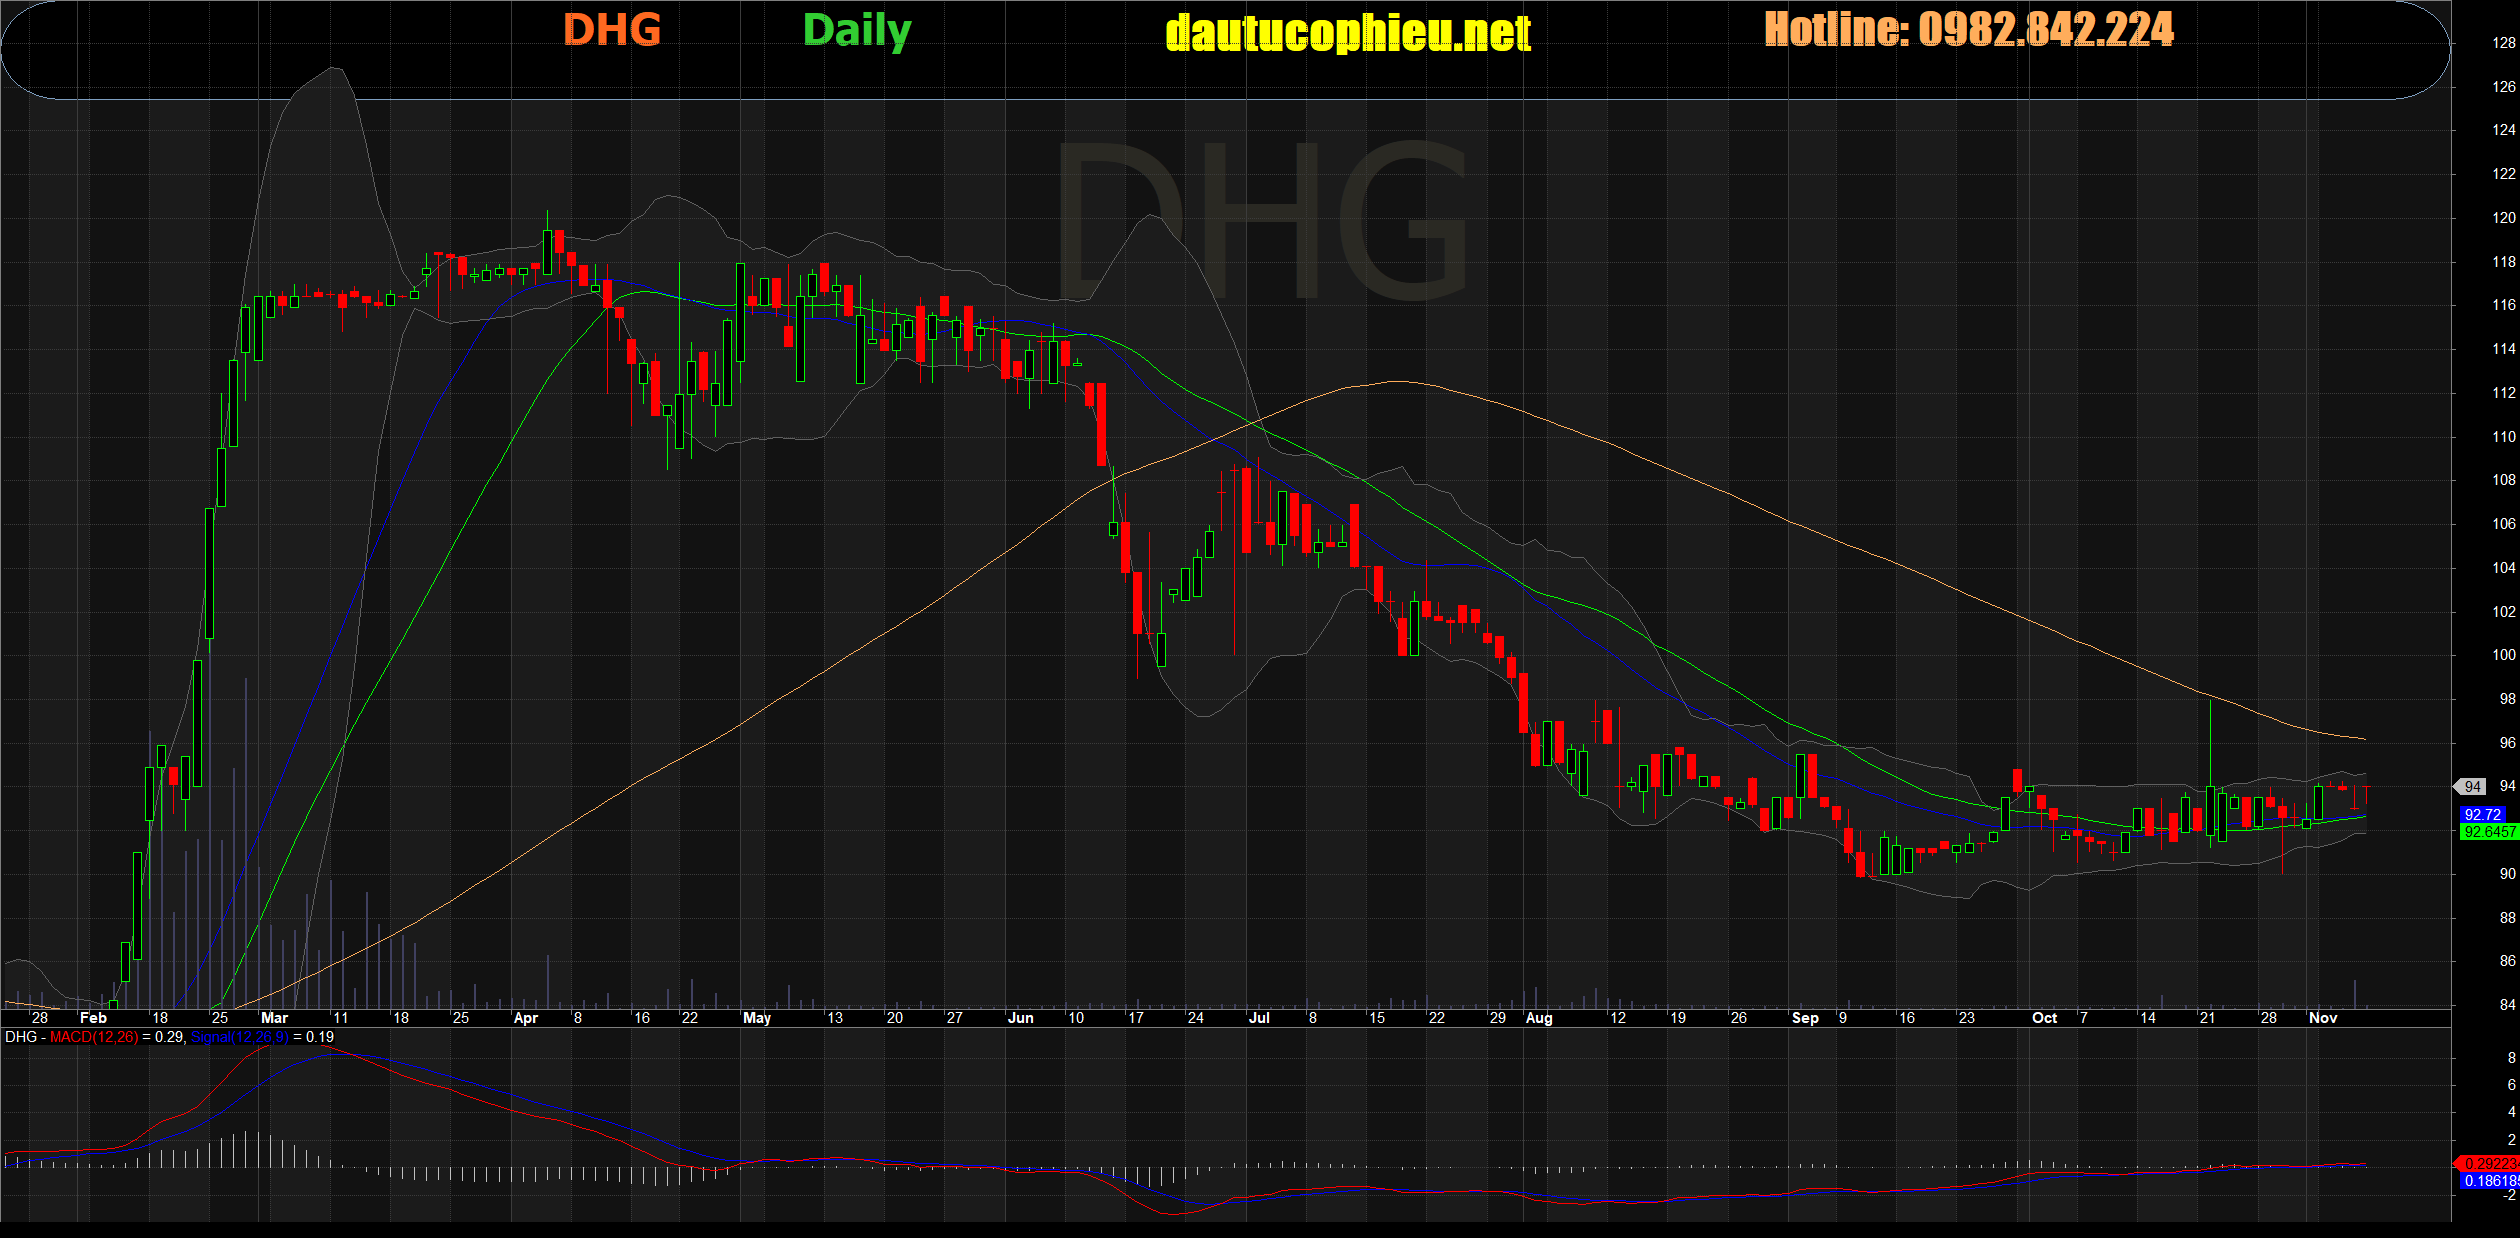Click the Oct month label on time axis
The height and width of the screenshot is (1238, 2520).
tap(2044, 1018)
